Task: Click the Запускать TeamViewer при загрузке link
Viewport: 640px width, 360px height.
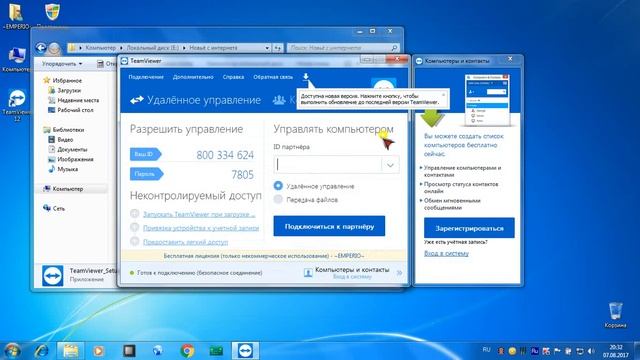Action: [199, 214]
